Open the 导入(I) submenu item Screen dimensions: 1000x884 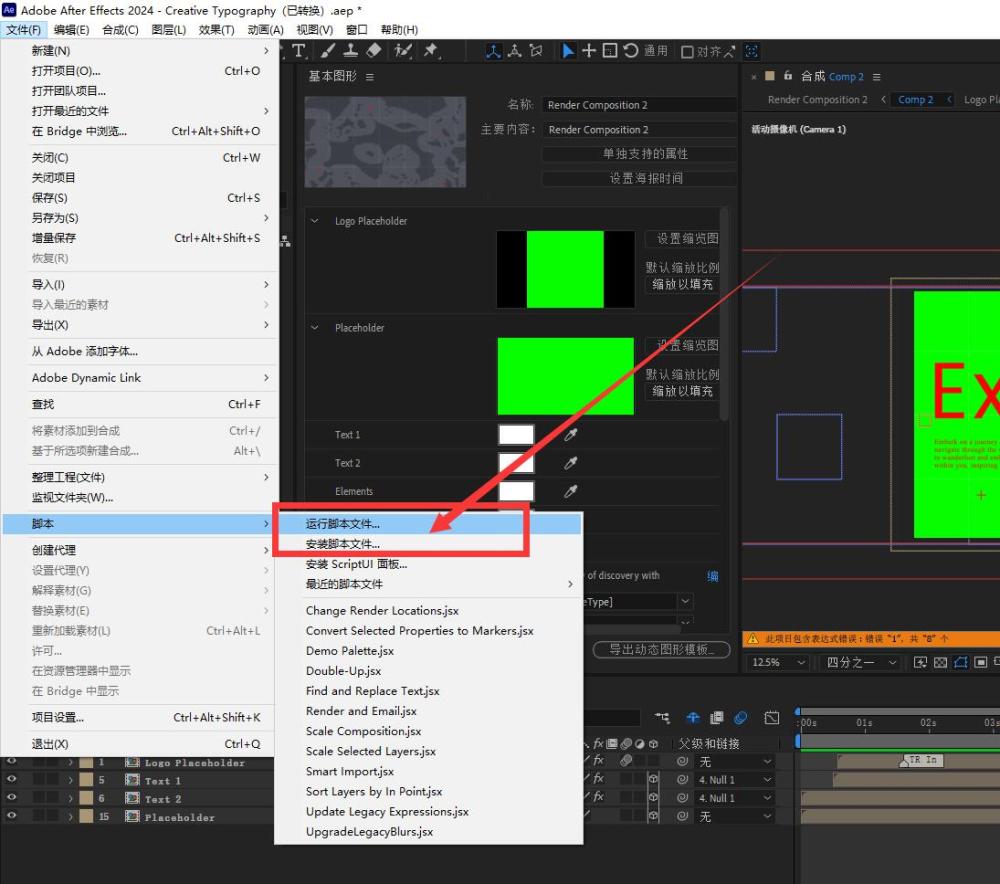tap(140, 284)
